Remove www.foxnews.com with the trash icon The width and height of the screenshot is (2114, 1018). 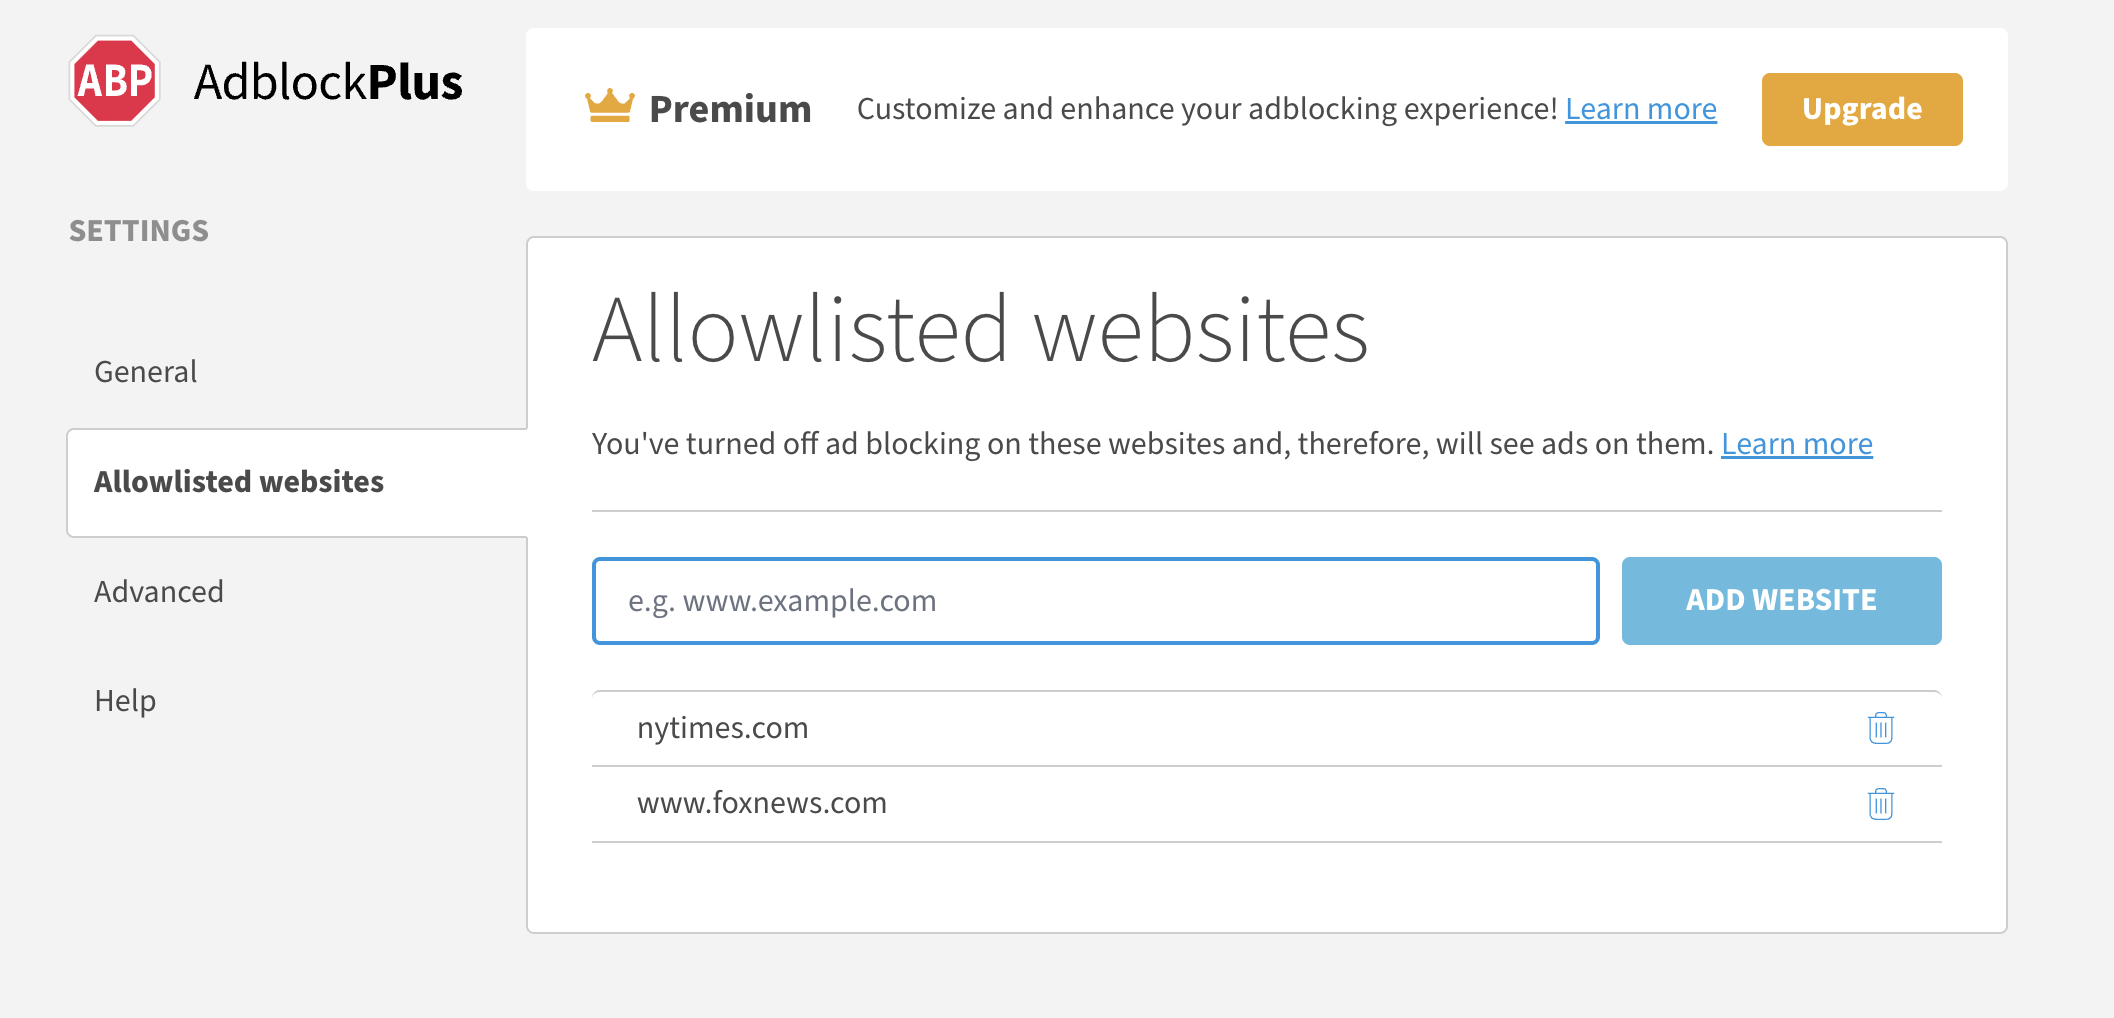click(x=1880, y=804)
